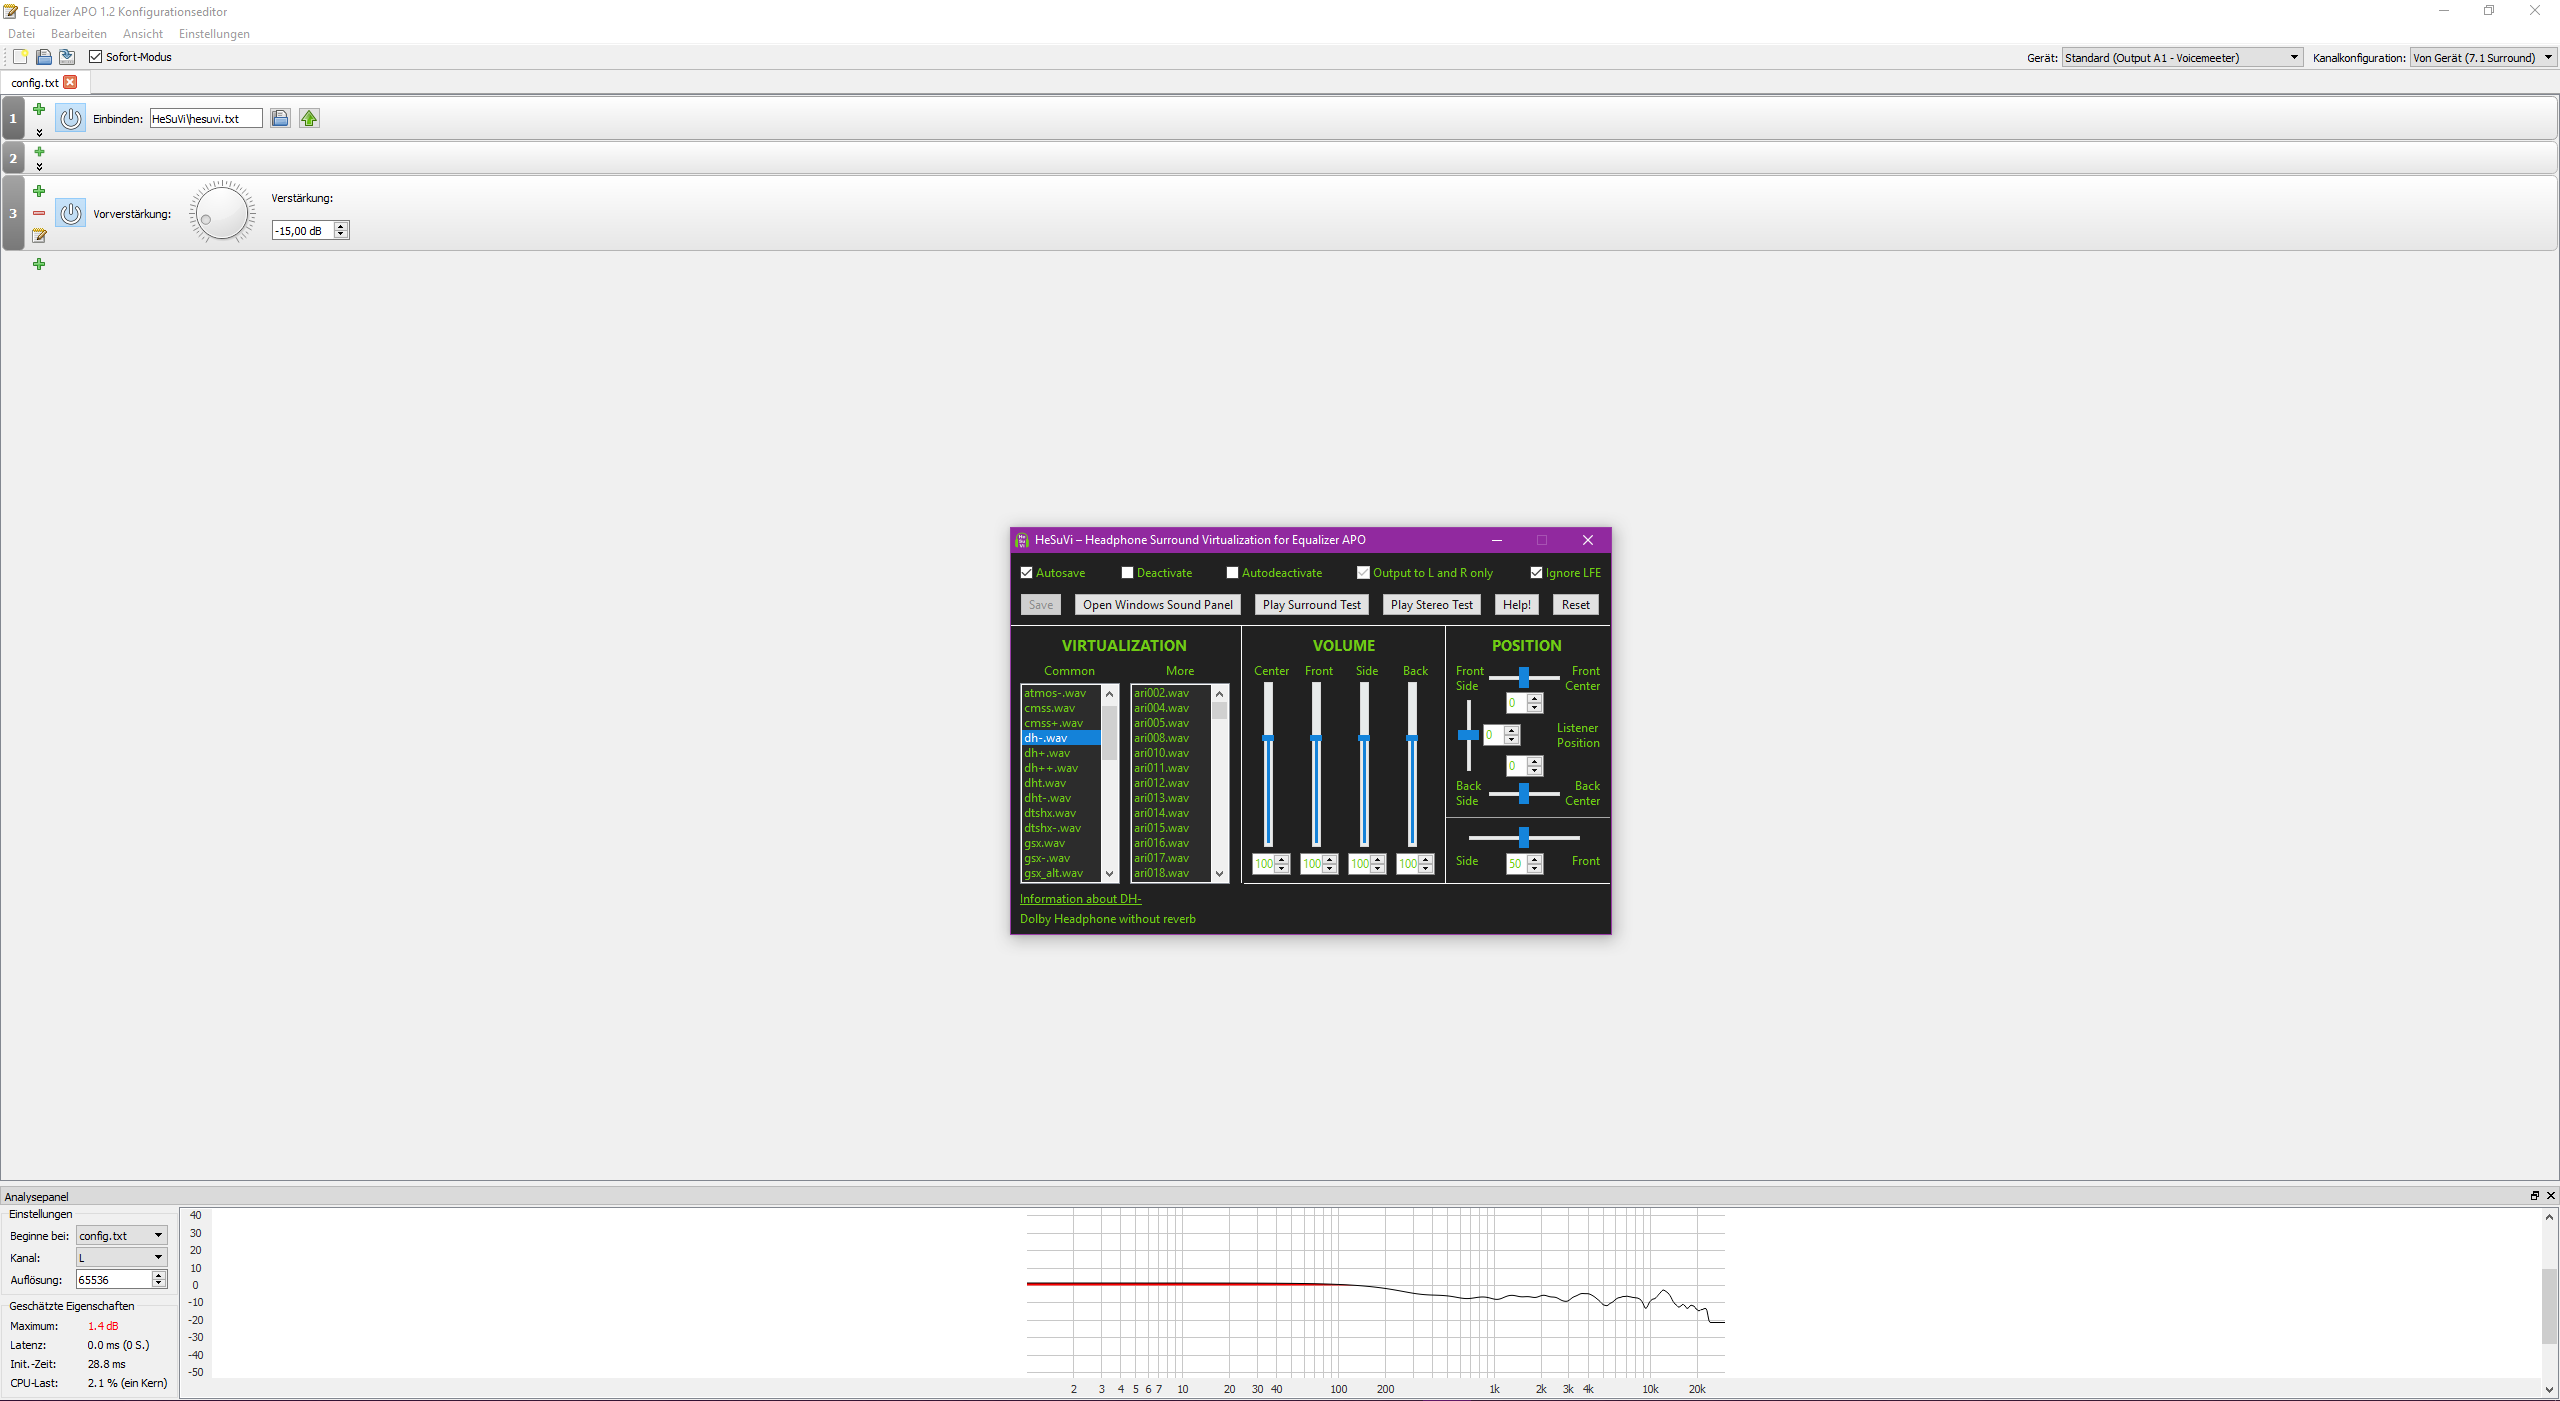The width and height of the screenshot is (2560, 1401).
Task: Expand the Kanal dropdown in the Analysepanel
Action: 121,1257
